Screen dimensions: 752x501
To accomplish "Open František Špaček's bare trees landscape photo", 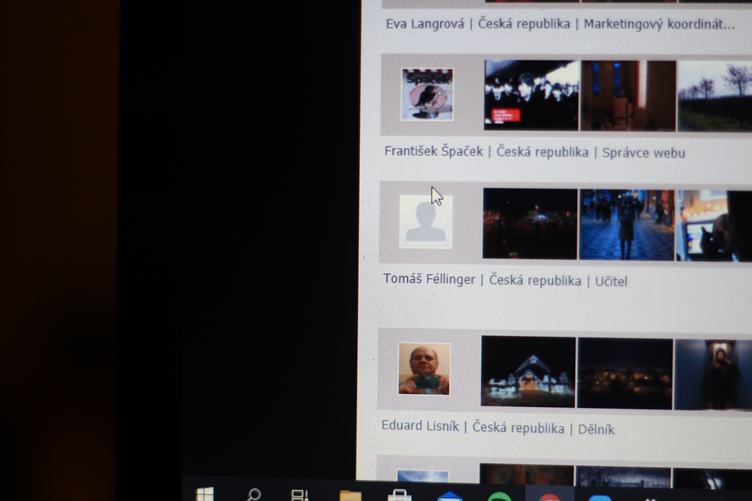I will pos(715,96).
